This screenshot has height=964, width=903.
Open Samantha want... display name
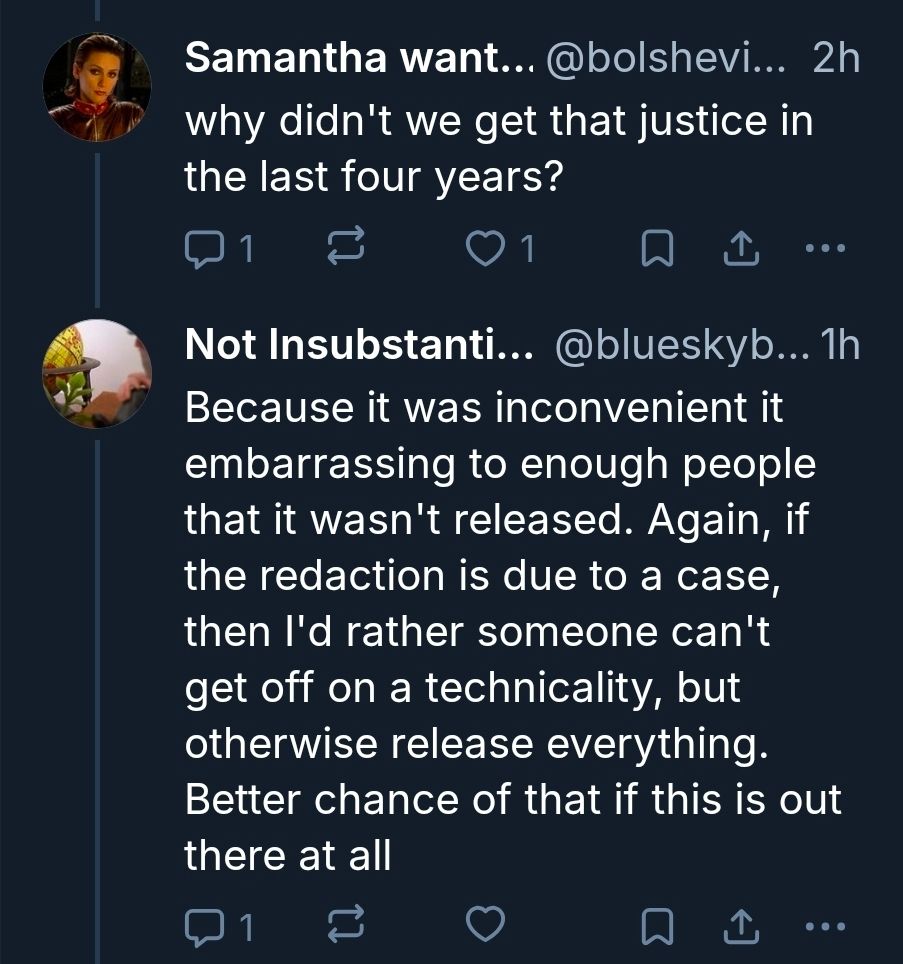click(x=345, y=62)
